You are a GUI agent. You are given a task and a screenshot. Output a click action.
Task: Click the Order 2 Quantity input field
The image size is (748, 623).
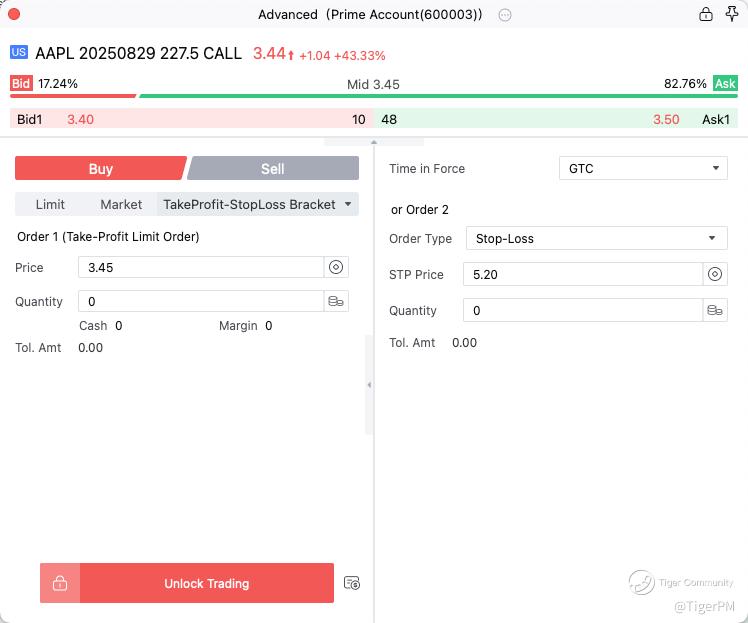click(583, 310)
